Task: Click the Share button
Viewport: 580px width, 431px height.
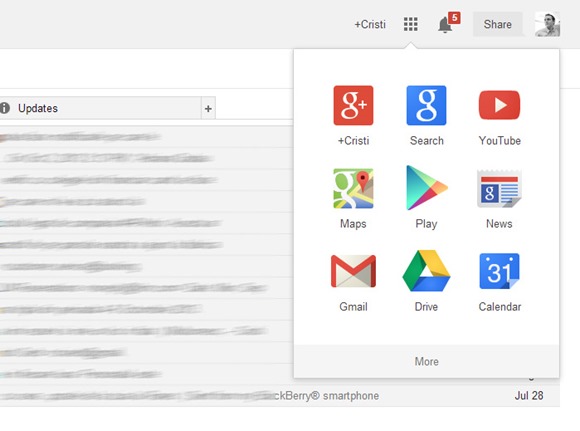Action: click(x=498, y=24)
